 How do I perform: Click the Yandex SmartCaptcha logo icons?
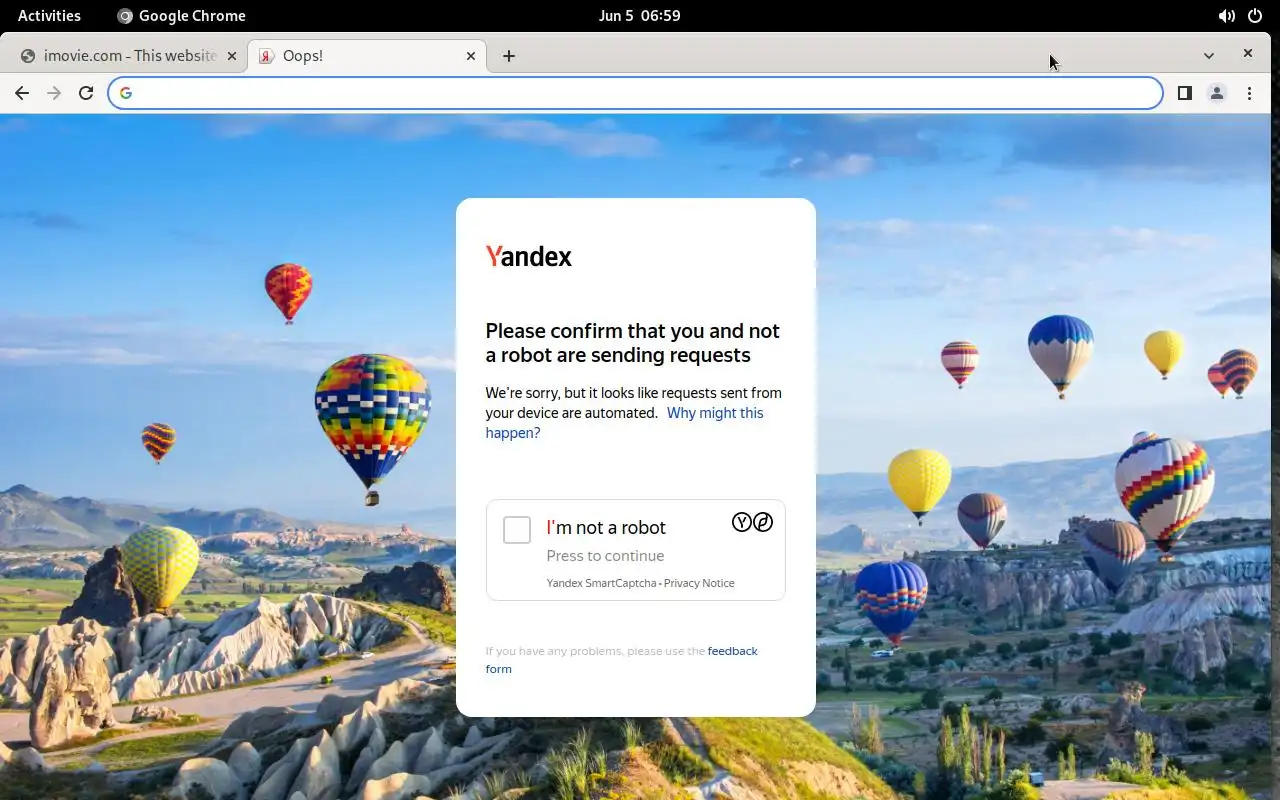(752, 522)
